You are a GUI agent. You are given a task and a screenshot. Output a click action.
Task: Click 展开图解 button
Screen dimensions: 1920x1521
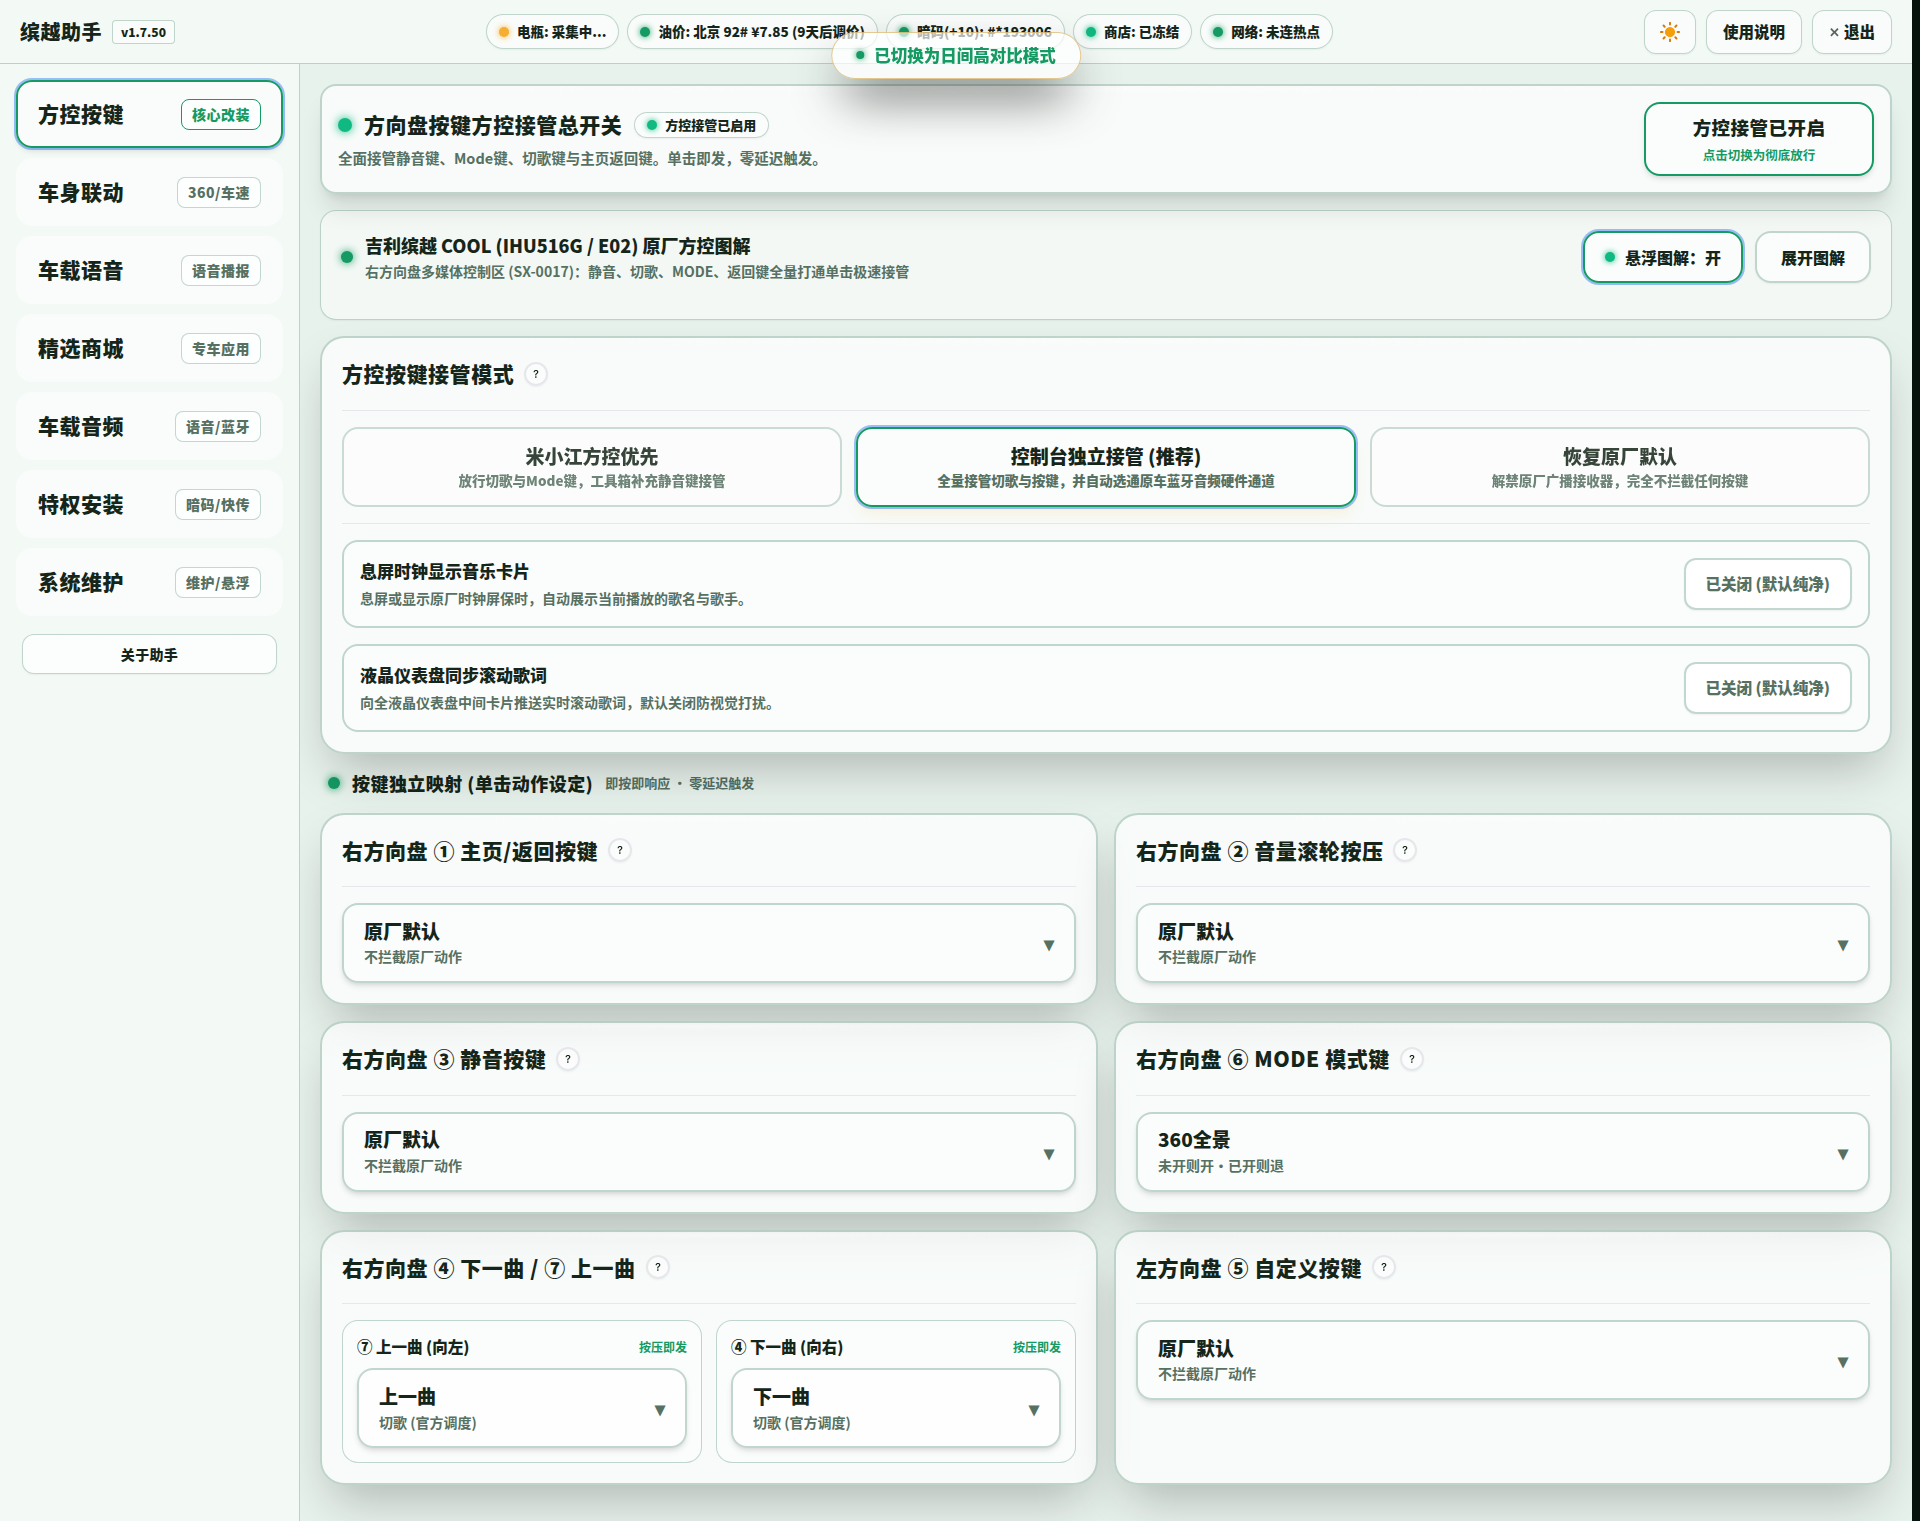[1812, 258]
